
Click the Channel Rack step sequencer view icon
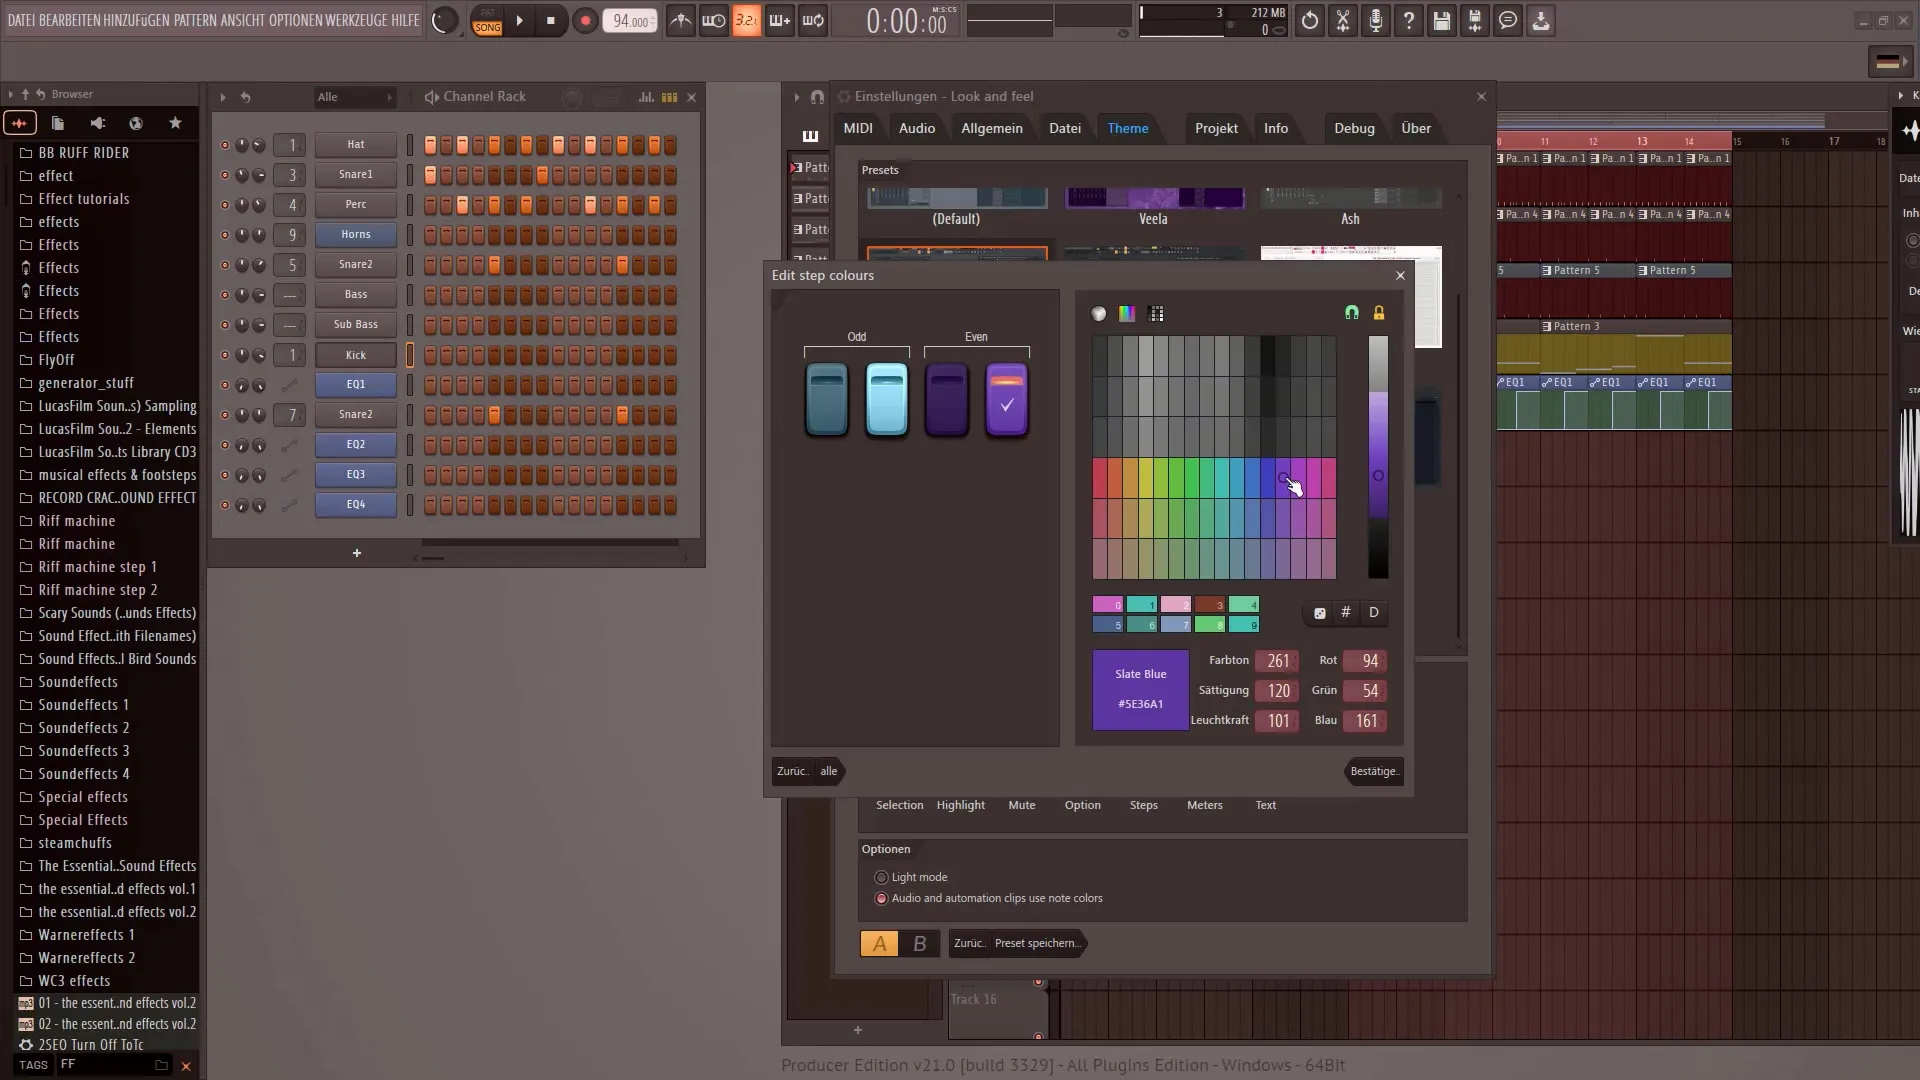tap(669, 97)
